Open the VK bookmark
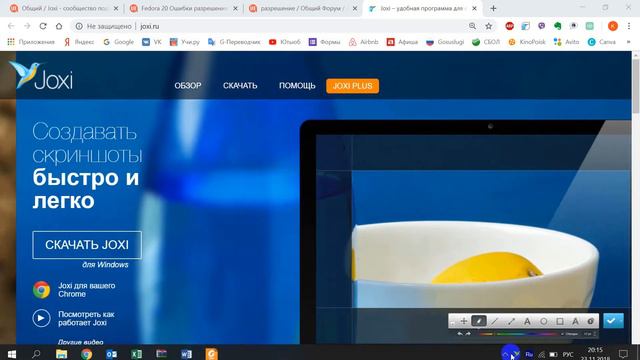640x360 pixels. point(152,42)
